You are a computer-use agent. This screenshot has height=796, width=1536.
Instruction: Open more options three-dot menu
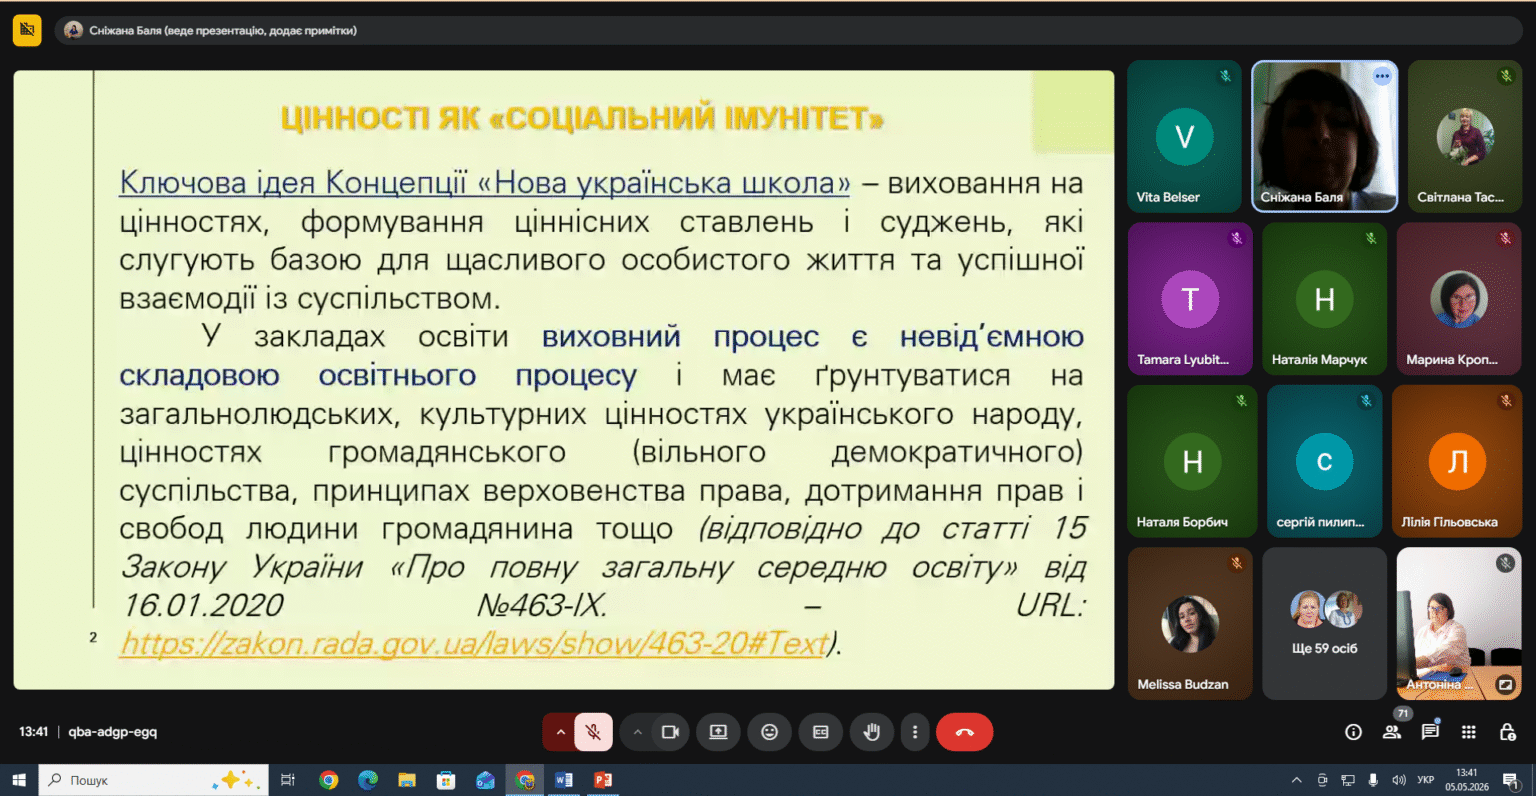[915, 732]
